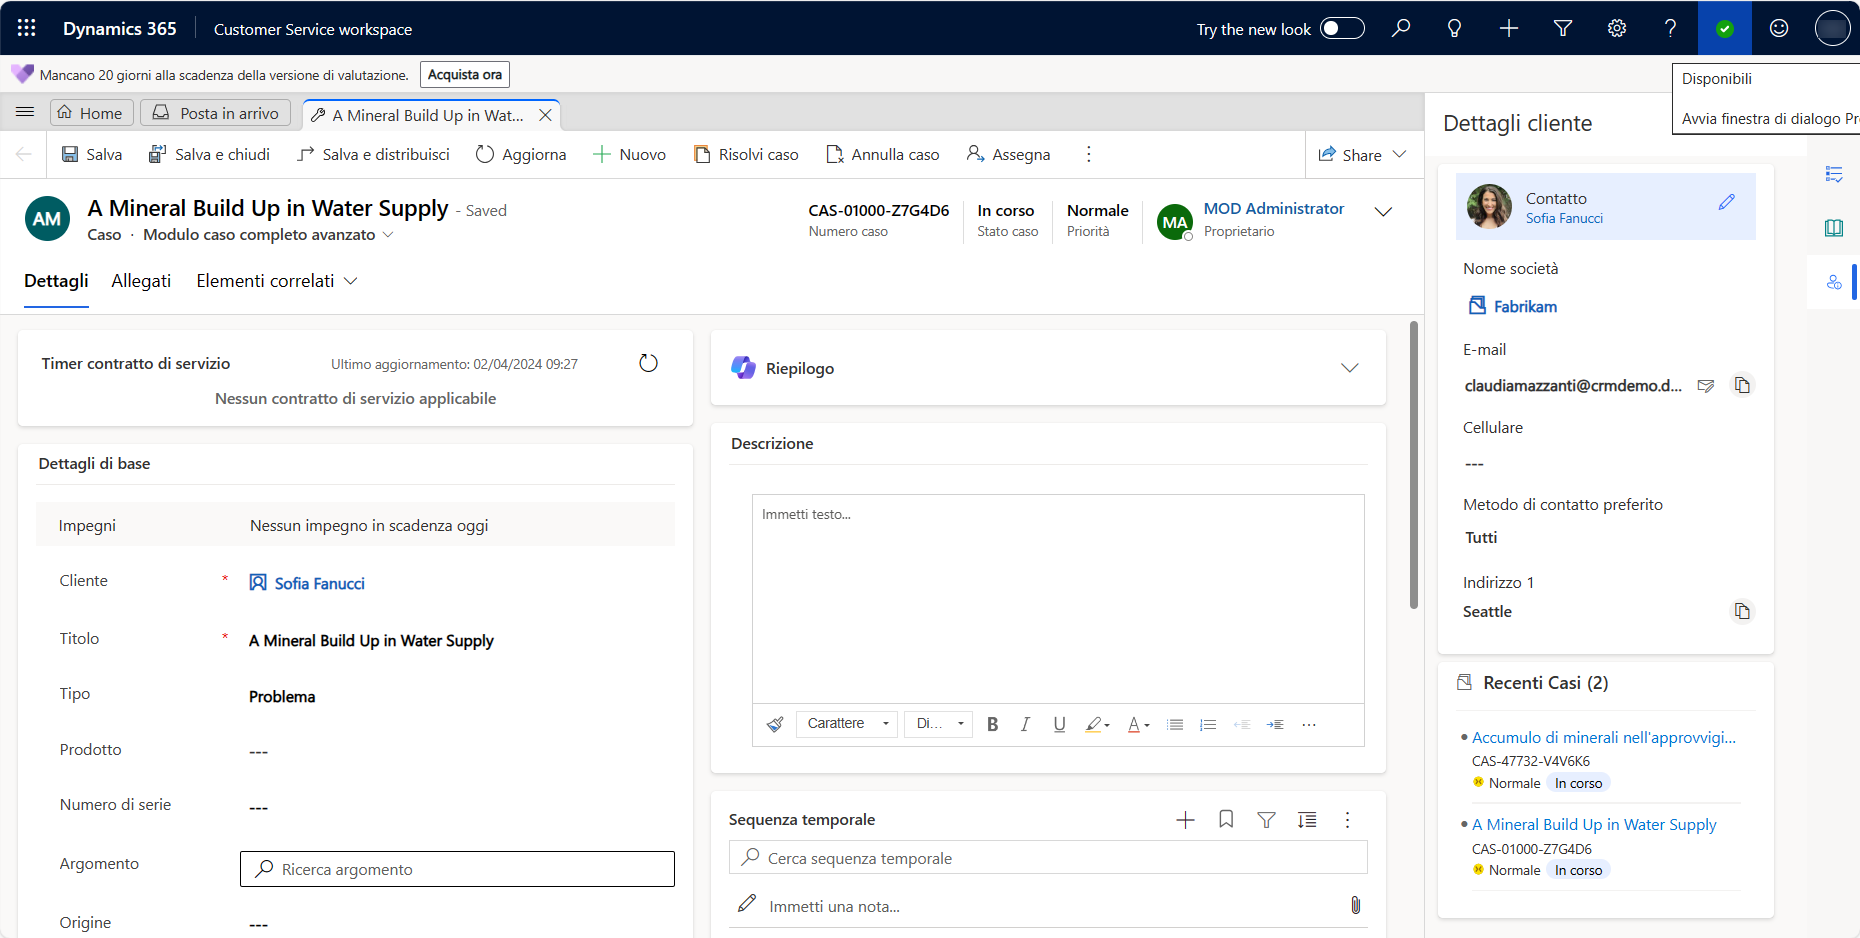Click the Risolvi caso command
This screenshot has width=1860, height=938.
point(746,154)
